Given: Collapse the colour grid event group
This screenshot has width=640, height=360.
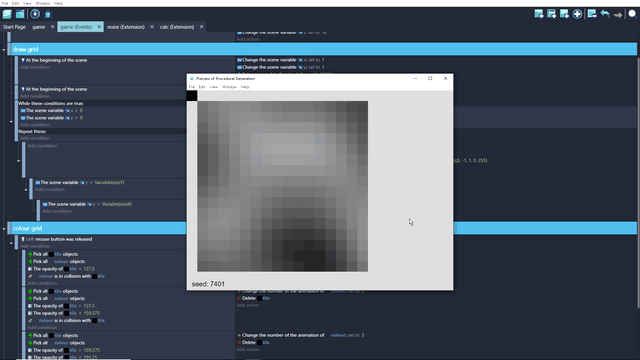Looking at the screenshot, I should coord(4,229).
